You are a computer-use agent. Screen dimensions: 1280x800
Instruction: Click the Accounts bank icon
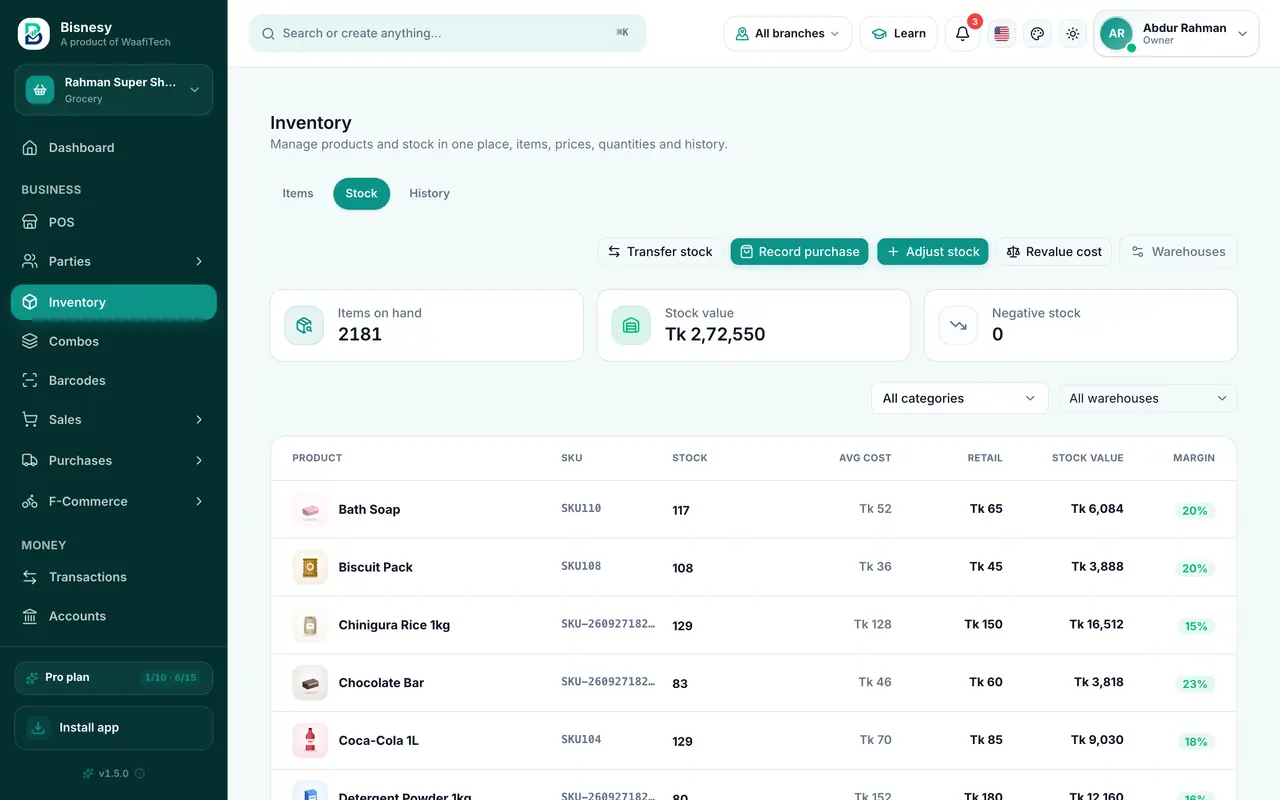click(x=30, y=616)
